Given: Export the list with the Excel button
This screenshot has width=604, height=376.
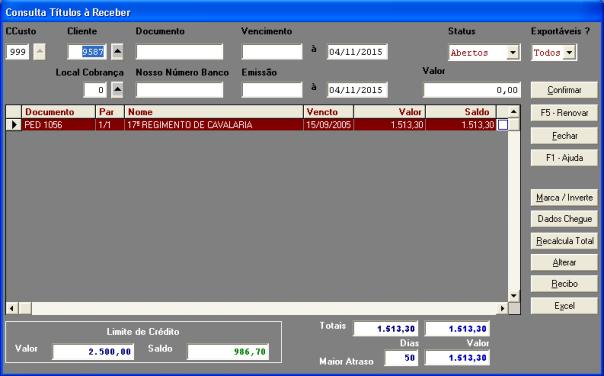Looking at the screenshot, I should click(x=564, y=306).
